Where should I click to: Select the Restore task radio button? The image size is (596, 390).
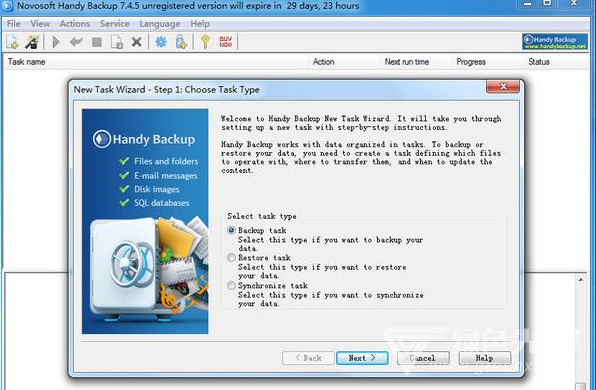(x=231, y=258)
